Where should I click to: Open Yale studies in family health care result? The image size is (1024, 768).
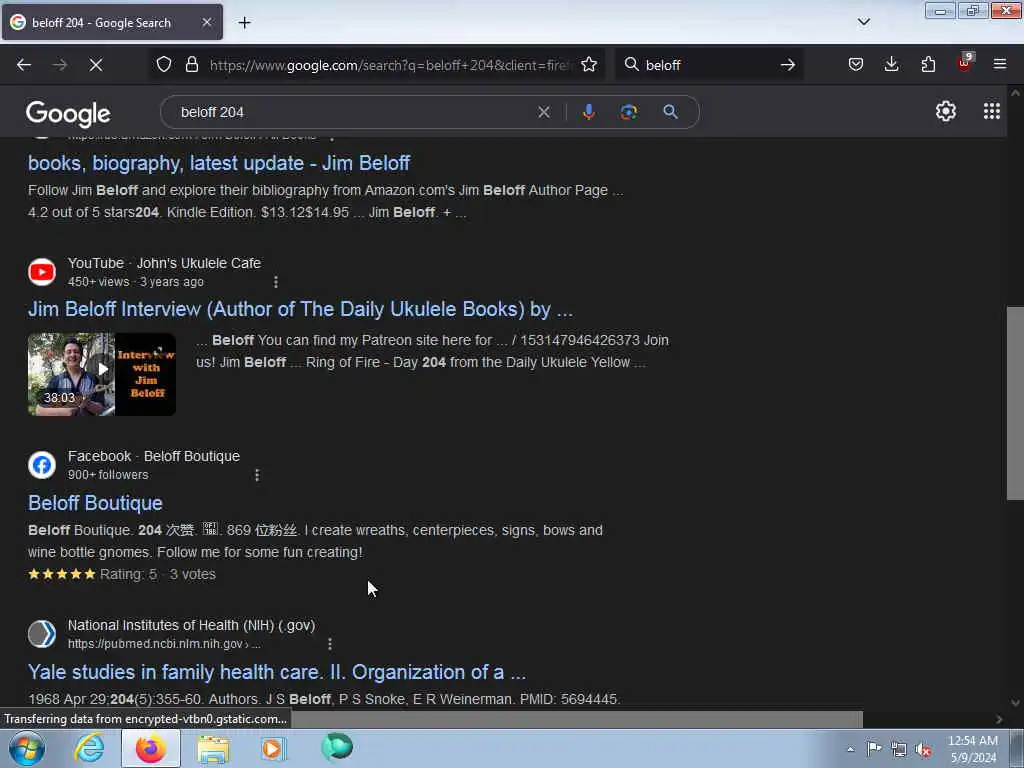pos(277,672)
